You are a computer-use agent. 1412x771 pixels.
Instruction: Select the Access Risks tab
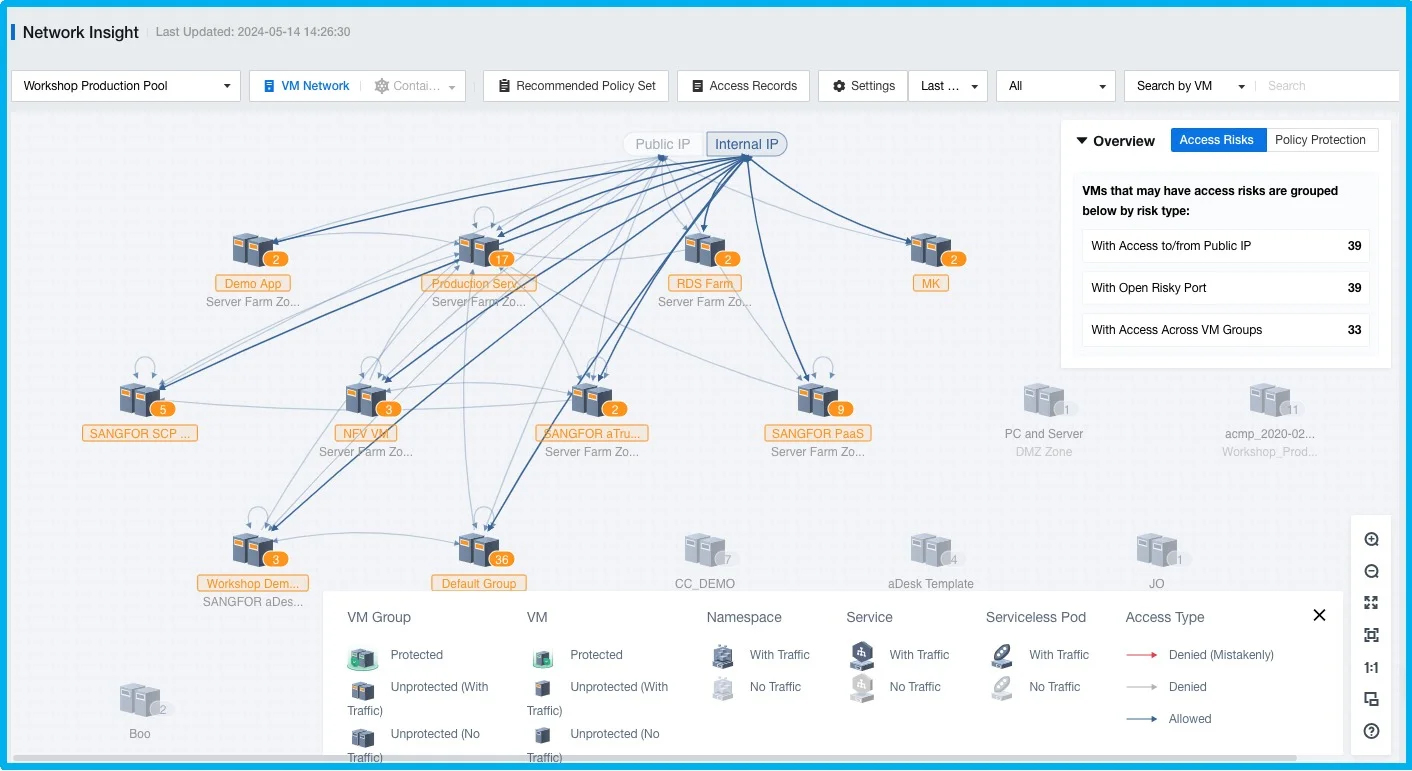(x=1218, y=140)
